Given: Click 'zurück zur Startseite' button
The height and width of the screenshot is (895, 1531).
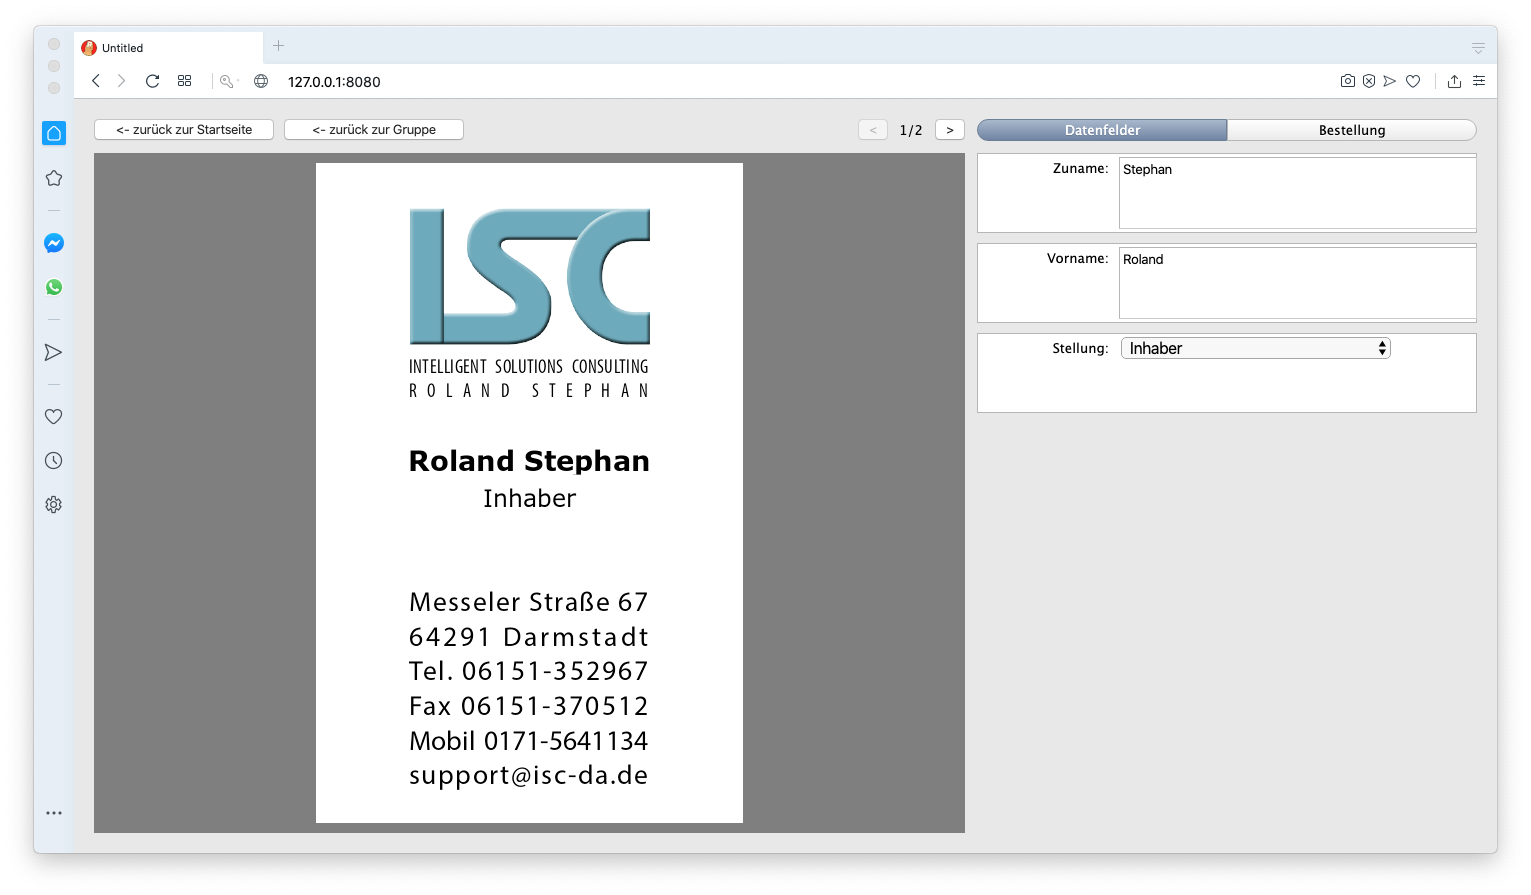Looking at the screenshot, I should 184,130.
